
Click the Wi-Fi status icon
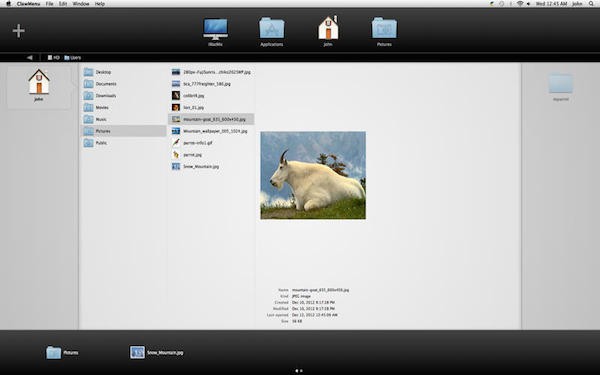(520, 4)
